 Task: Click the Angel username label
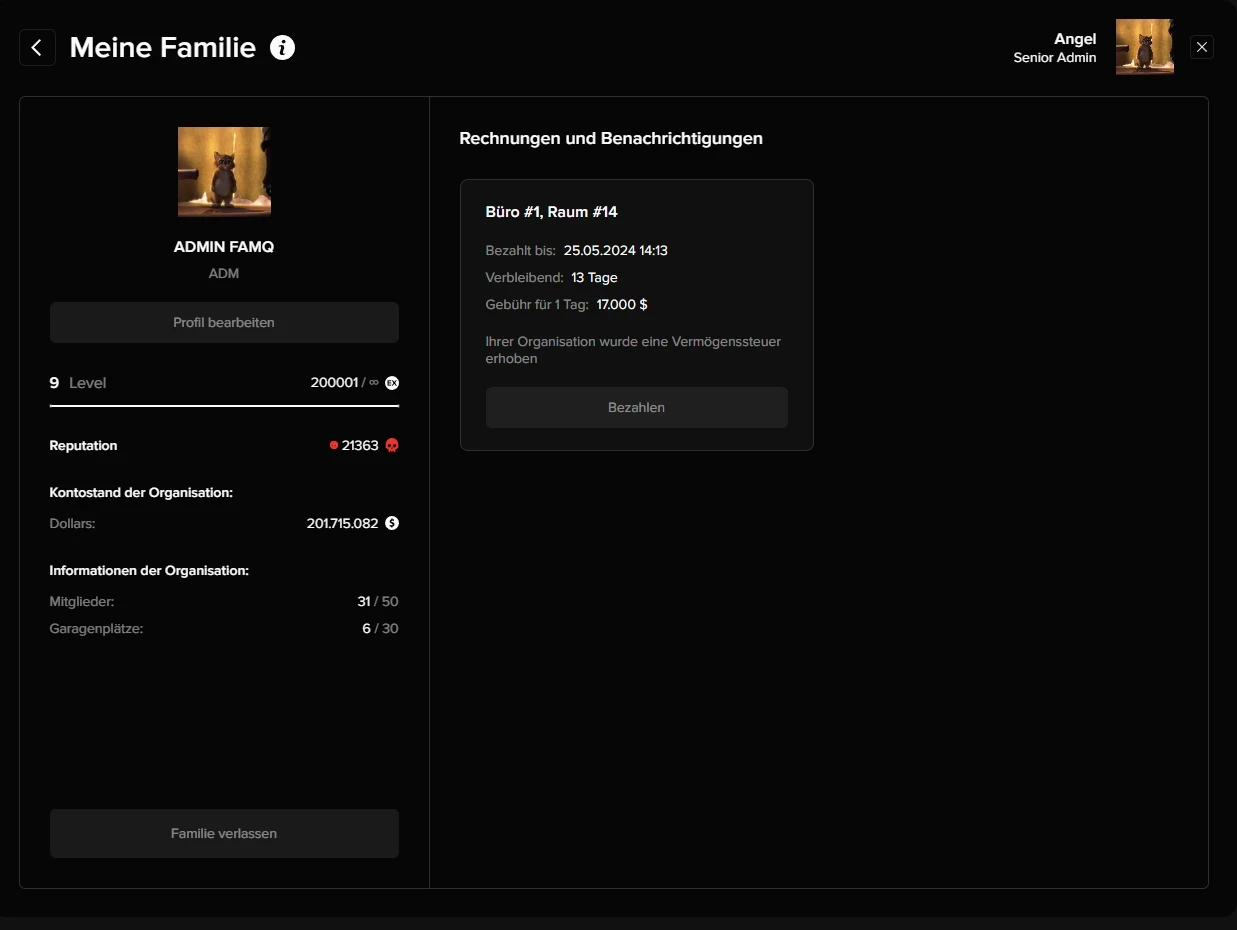coord(1075,39)
